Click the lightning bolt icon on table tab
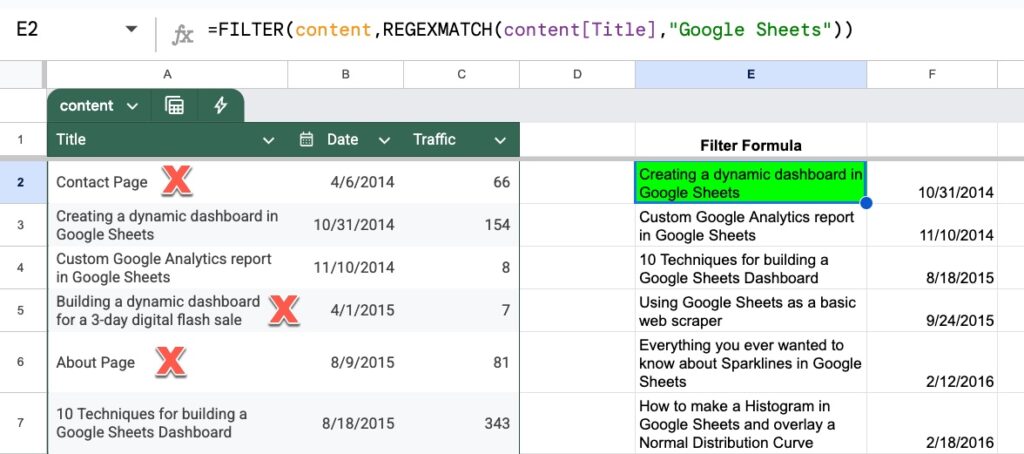Screen dimensions: 1024x454 (x=220, y=106)
